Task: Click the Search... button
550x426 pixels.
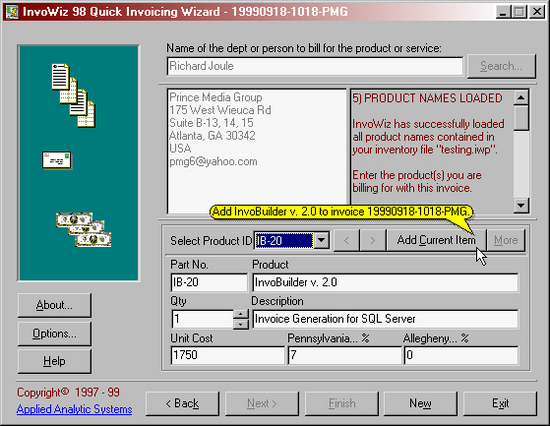Action: (501, 66)
